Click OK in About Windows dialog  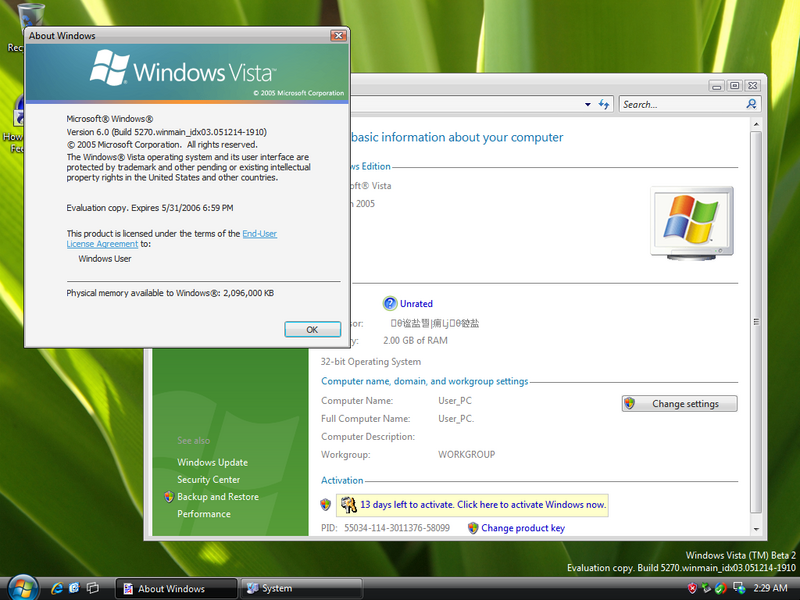[x=312, y=330]
